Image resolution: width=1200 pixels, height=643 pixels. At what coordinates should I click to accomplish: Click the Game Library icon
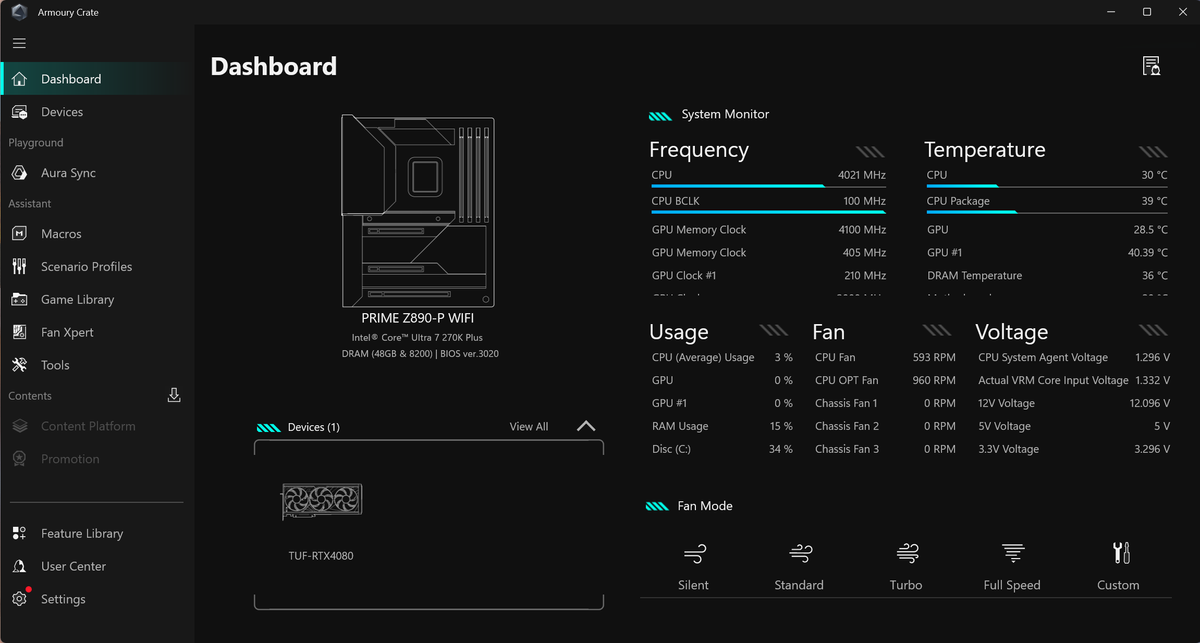coord(20,300)
